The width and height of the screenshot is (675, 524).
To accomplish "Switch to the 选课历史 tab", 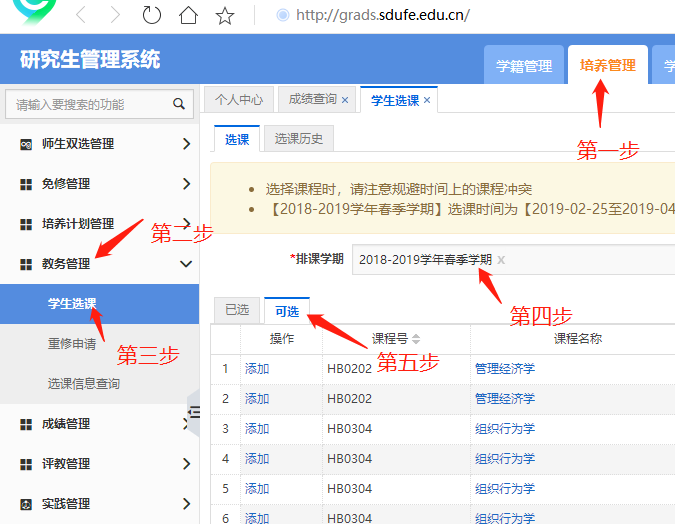I will 299,139.
